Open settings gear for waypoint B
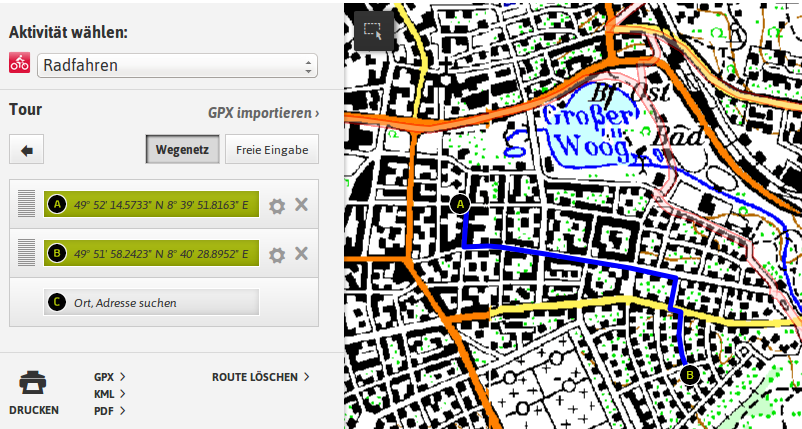The width and height of the screenshot is (802, 429). point(277,255)
